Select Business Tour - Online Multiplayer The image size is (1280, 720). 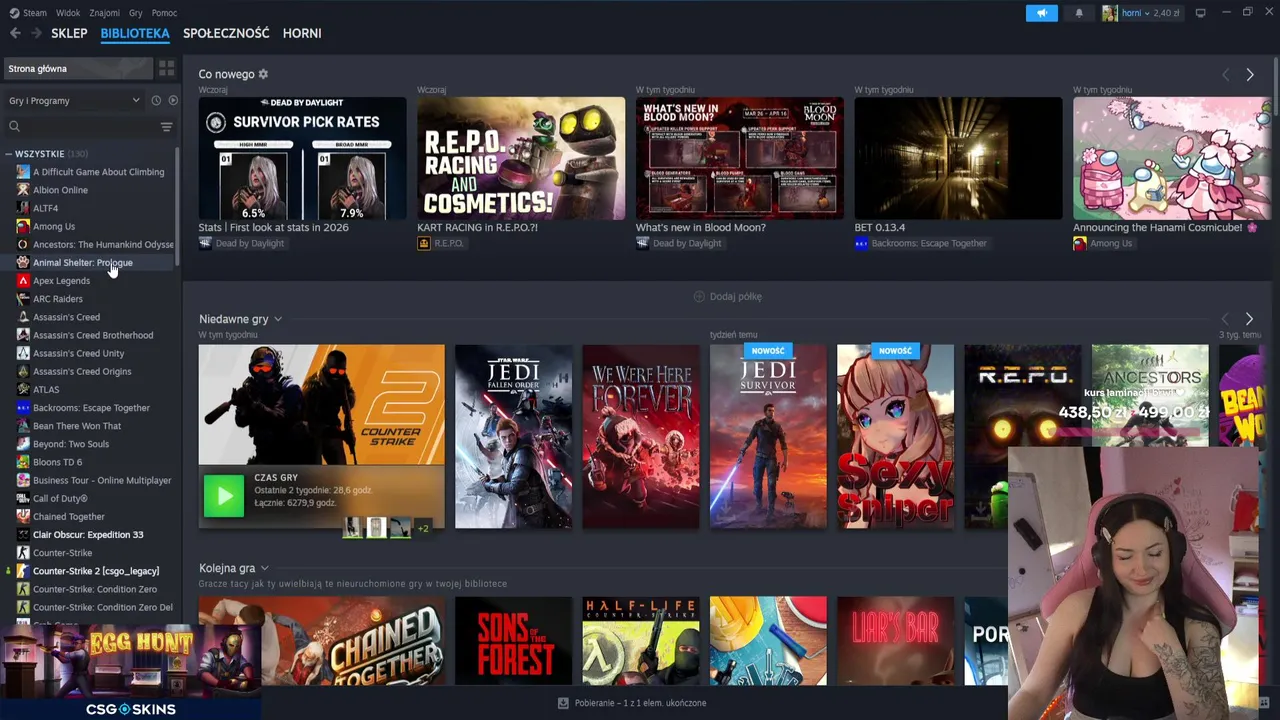point(102,480)
